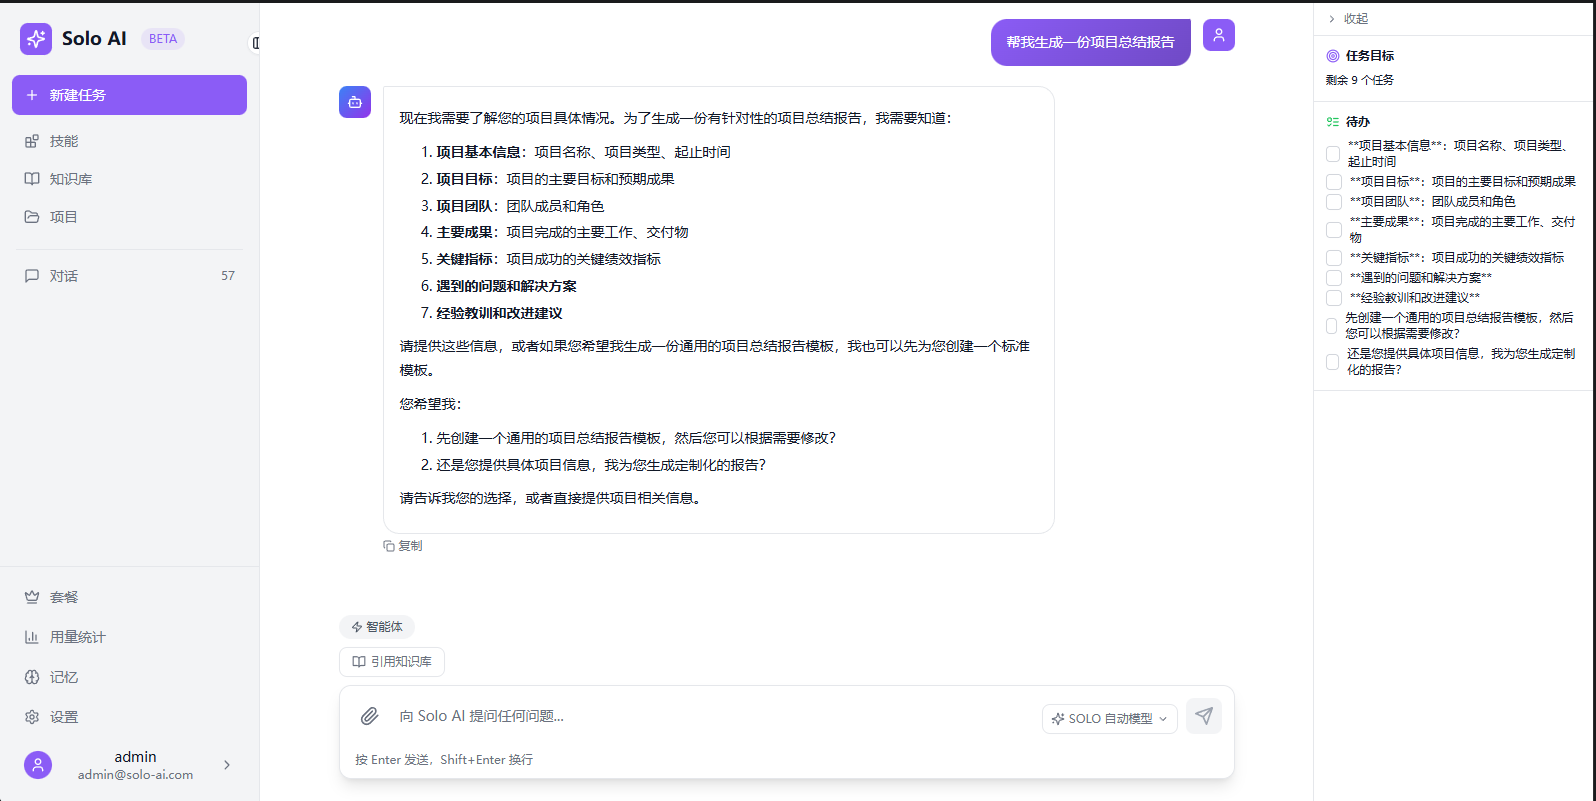Click the paperclip attachment icon
This screenshot has height=801, width=1596.
[369, 716]
